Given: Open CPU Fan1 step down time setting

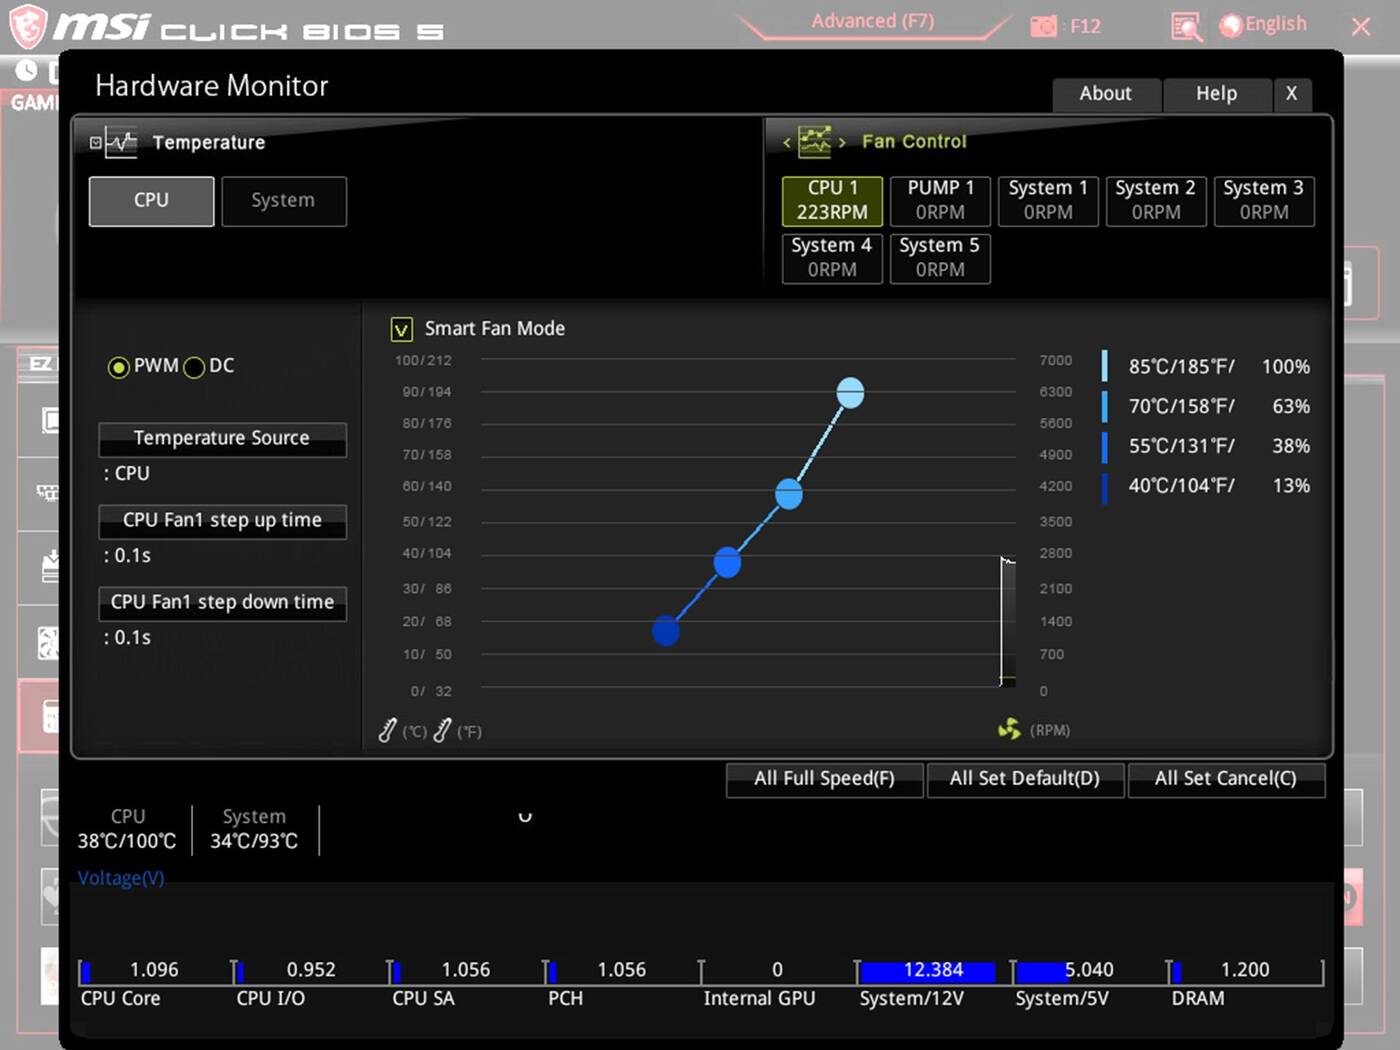Looking at the screenshot, I should click(x=222, y=603).
